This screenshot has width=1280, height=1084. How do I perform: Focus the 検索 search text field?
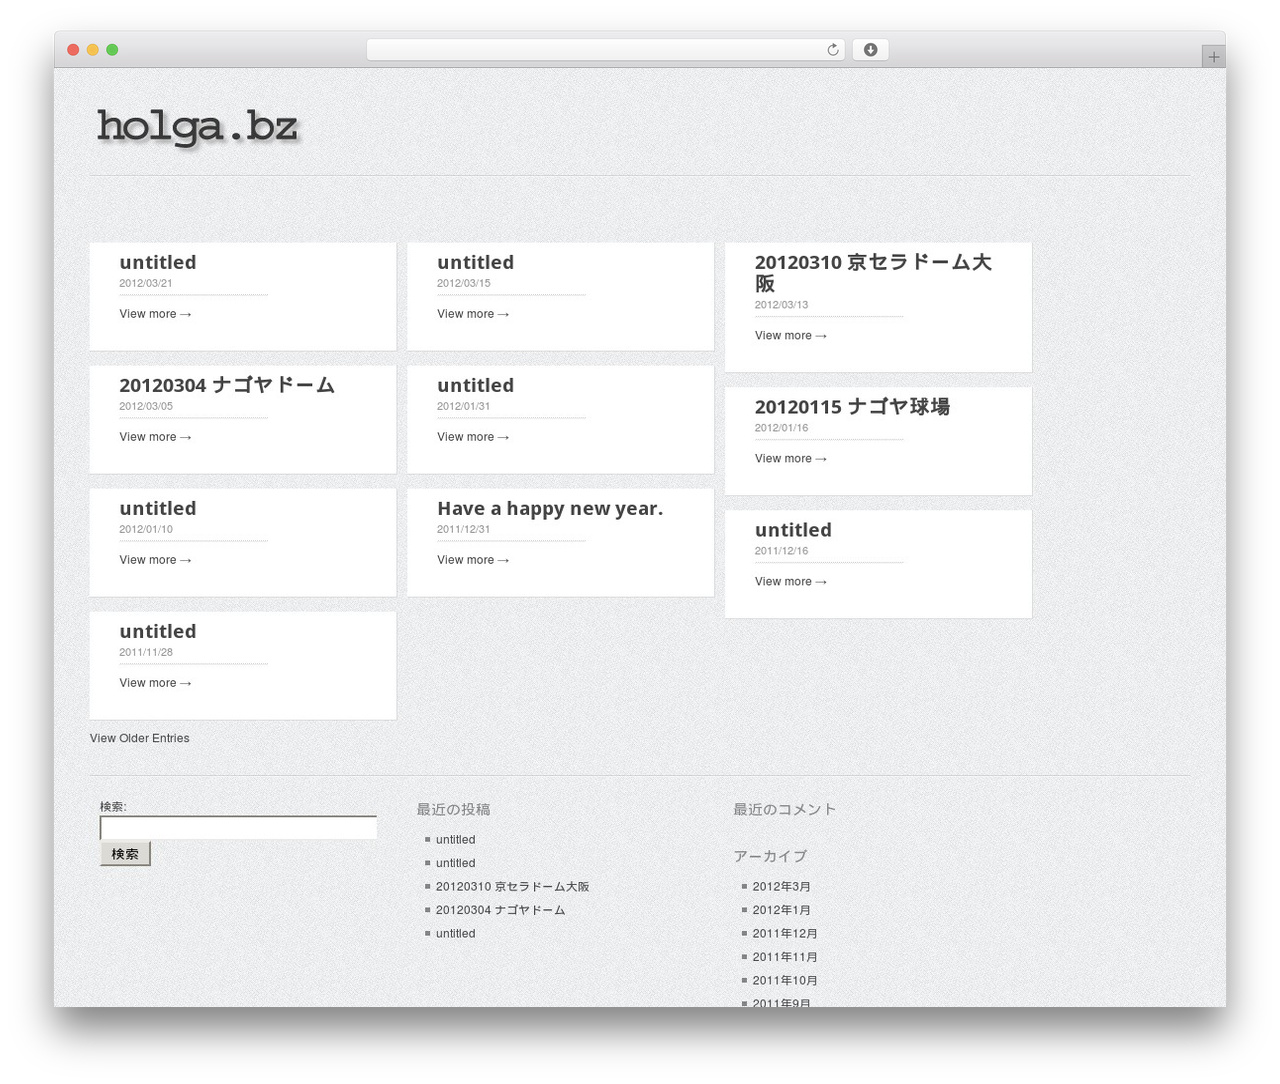(238, 828)
